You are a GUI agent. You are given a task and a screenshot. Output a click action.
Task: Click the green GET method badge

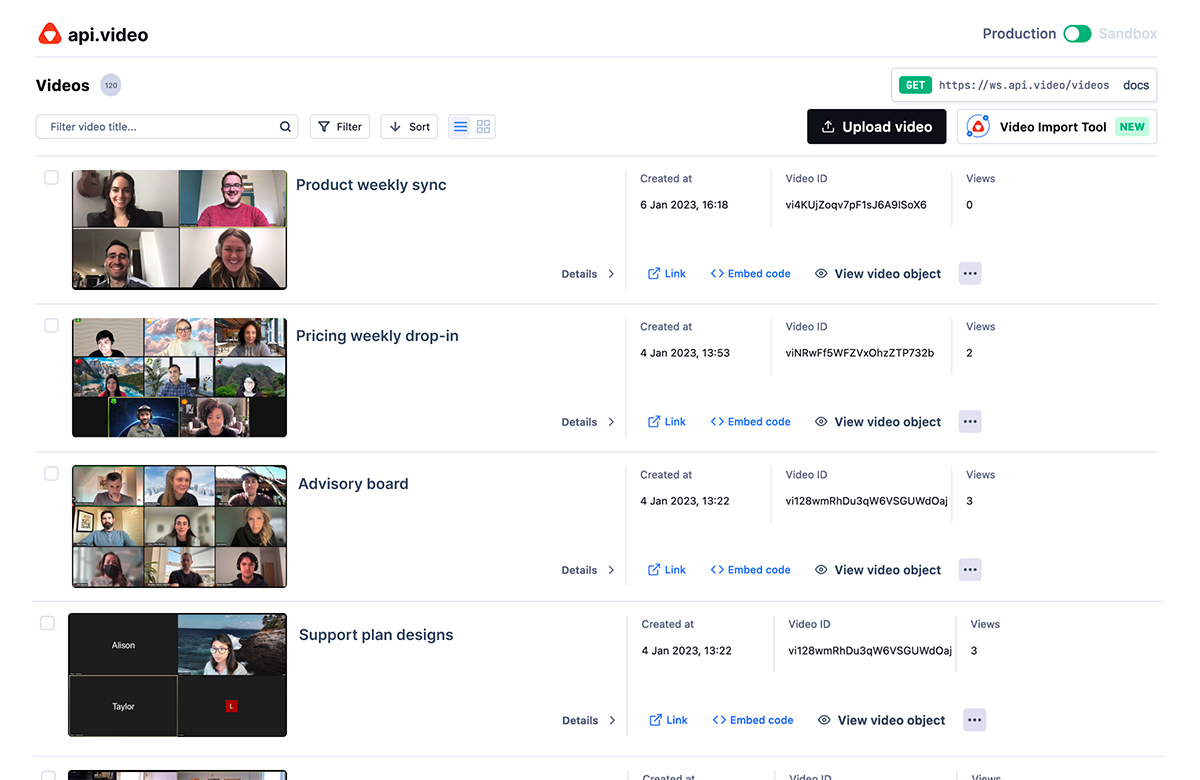tap(915, 85)
